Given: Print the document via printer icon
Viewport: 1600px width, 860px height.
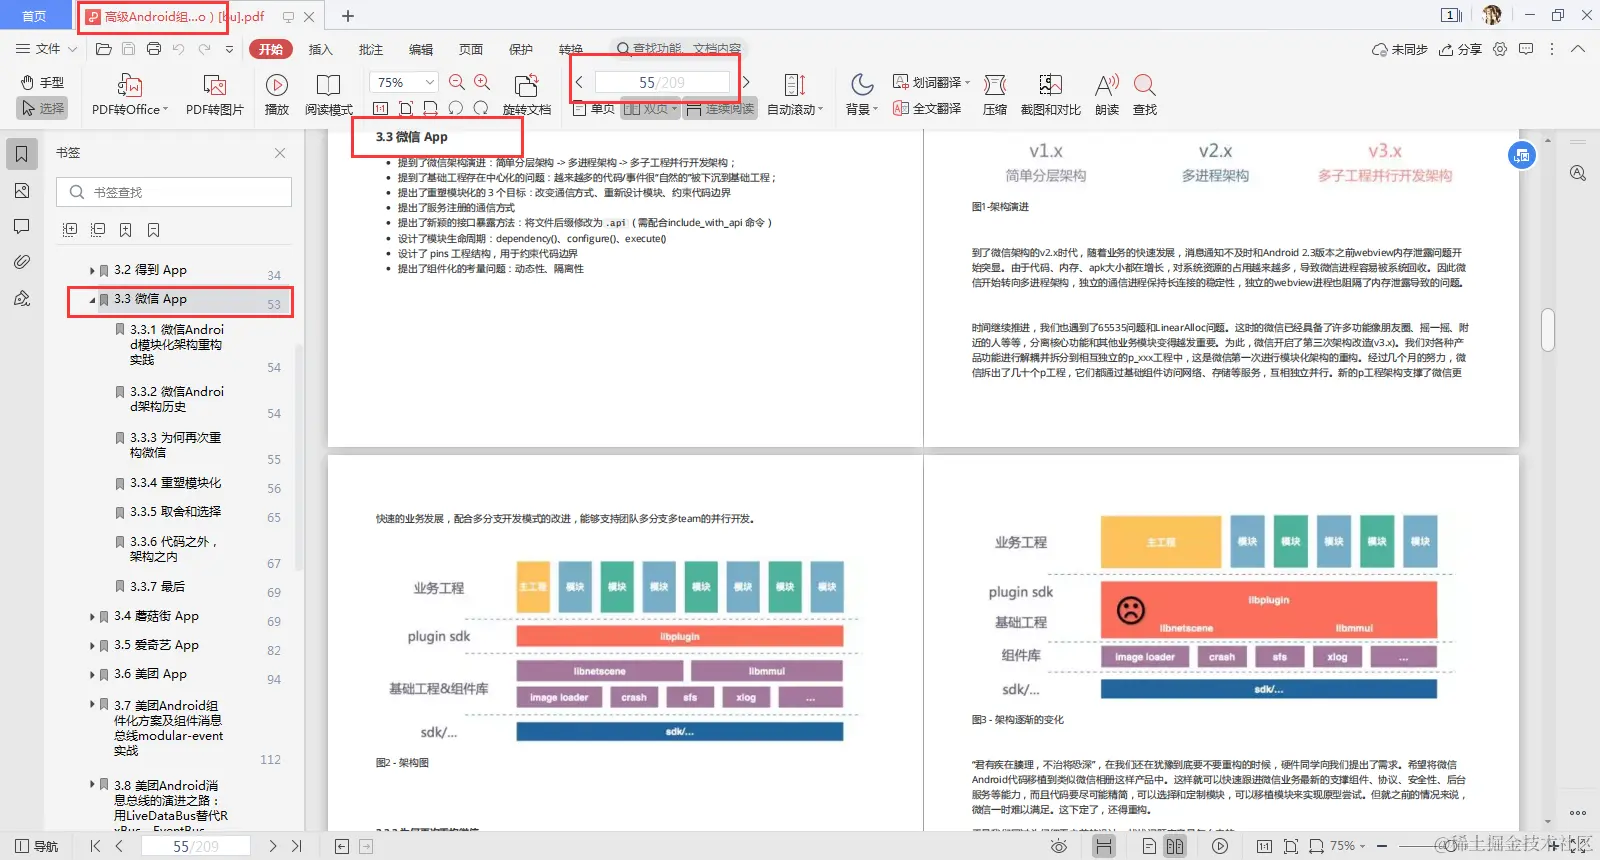Looking at the screenshot, I should point(154,49).
